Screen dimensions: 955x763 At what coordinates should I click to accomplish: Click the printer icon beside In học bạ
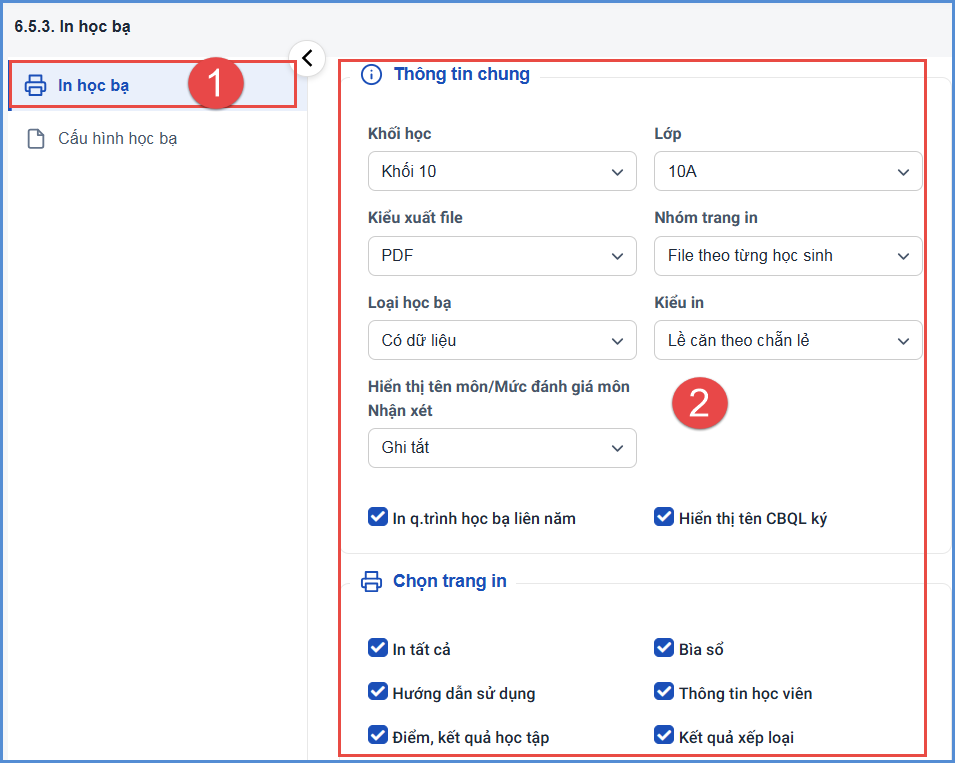tap(35, 85)
